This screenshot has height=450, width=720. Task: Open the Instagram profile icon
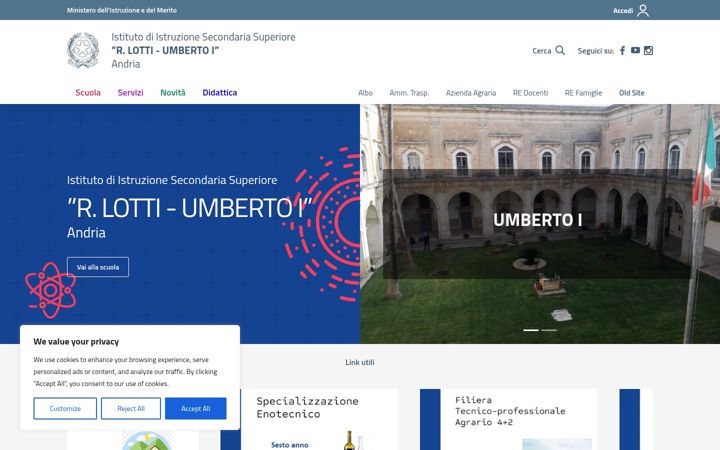[x=648, y=51]
